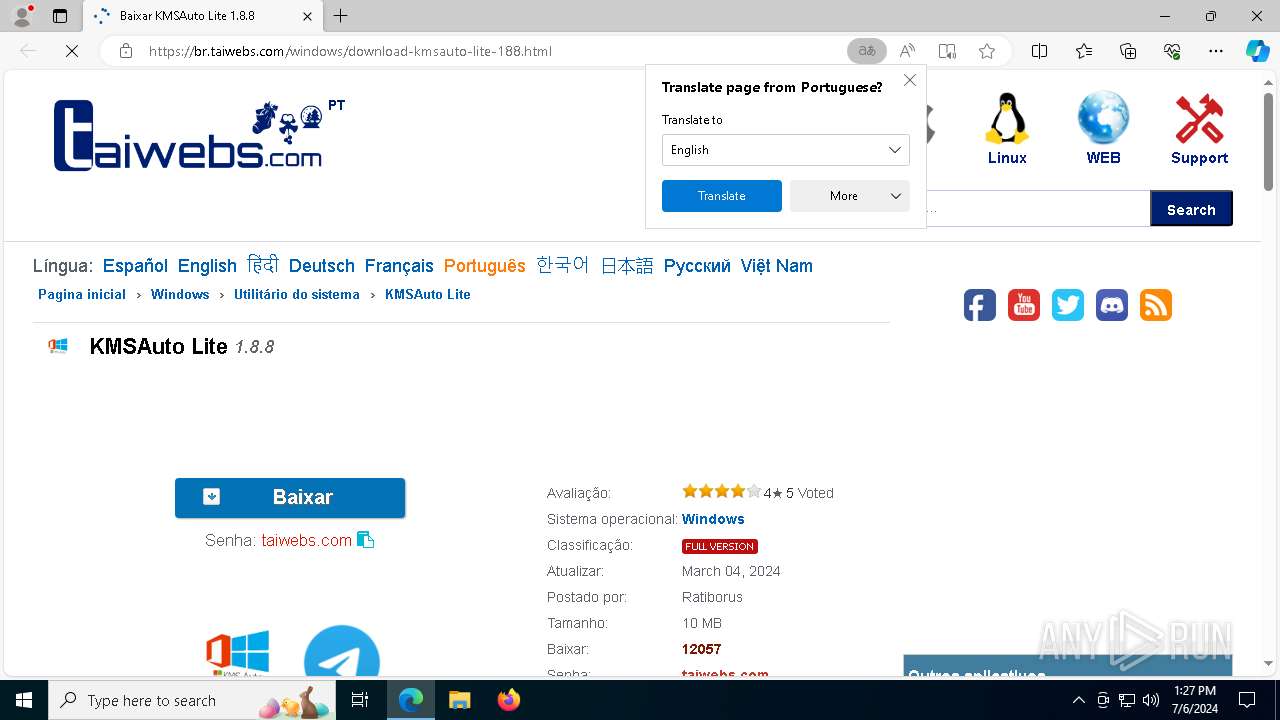Image resolution: width=1280 pixels, height=720 pixels.
Task: Switch language to English
Action: click(x=207, y=266)
